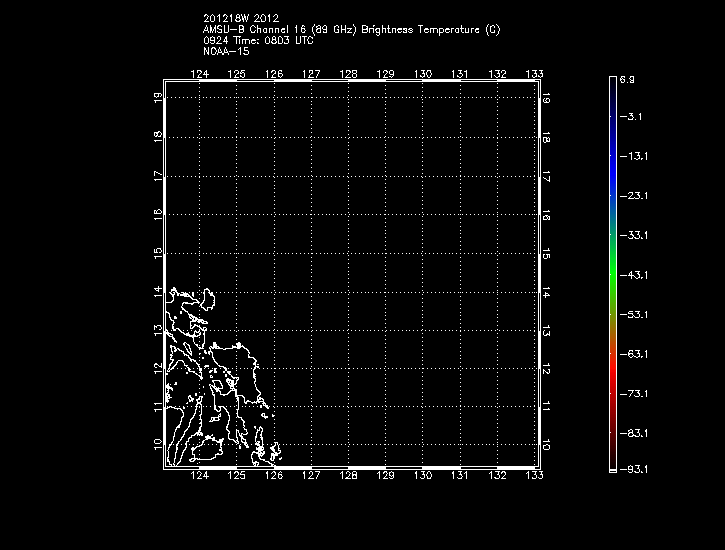
Task: Click latitude label 19 on the left axis
Action: (x=158, y=98)
